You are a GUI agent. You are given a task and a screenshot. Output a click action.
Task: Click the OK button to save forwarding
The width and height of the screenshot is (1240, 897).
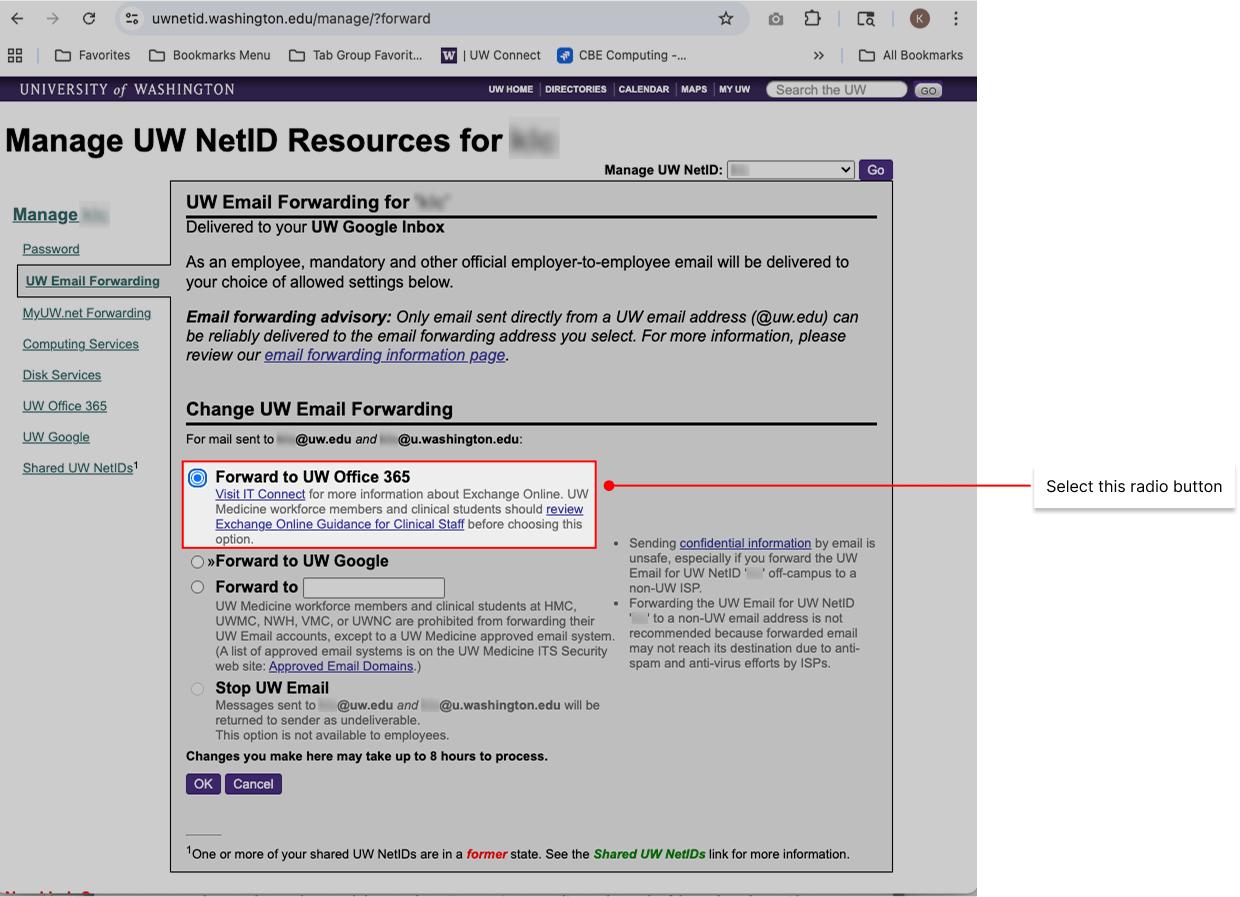203,784
